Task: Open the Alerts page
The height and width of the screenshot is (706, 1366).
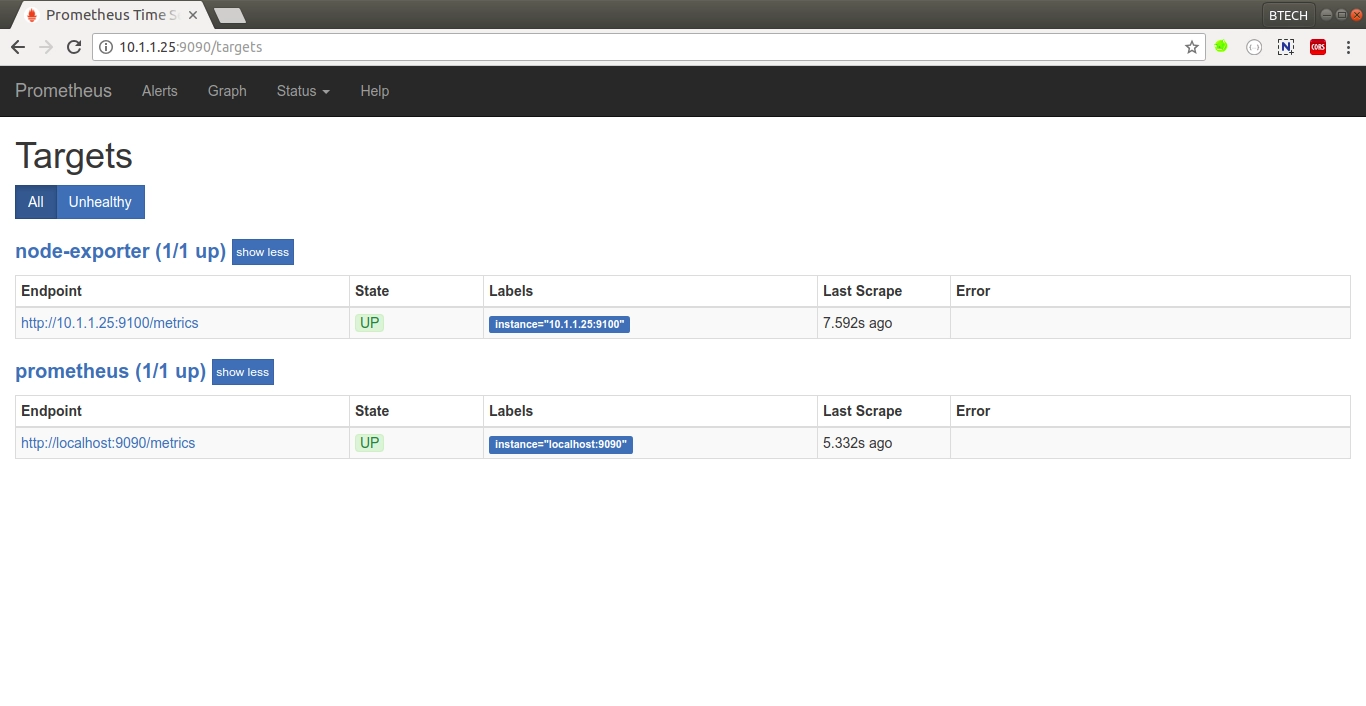Action: pyautogui.click(x=160, y=91)
